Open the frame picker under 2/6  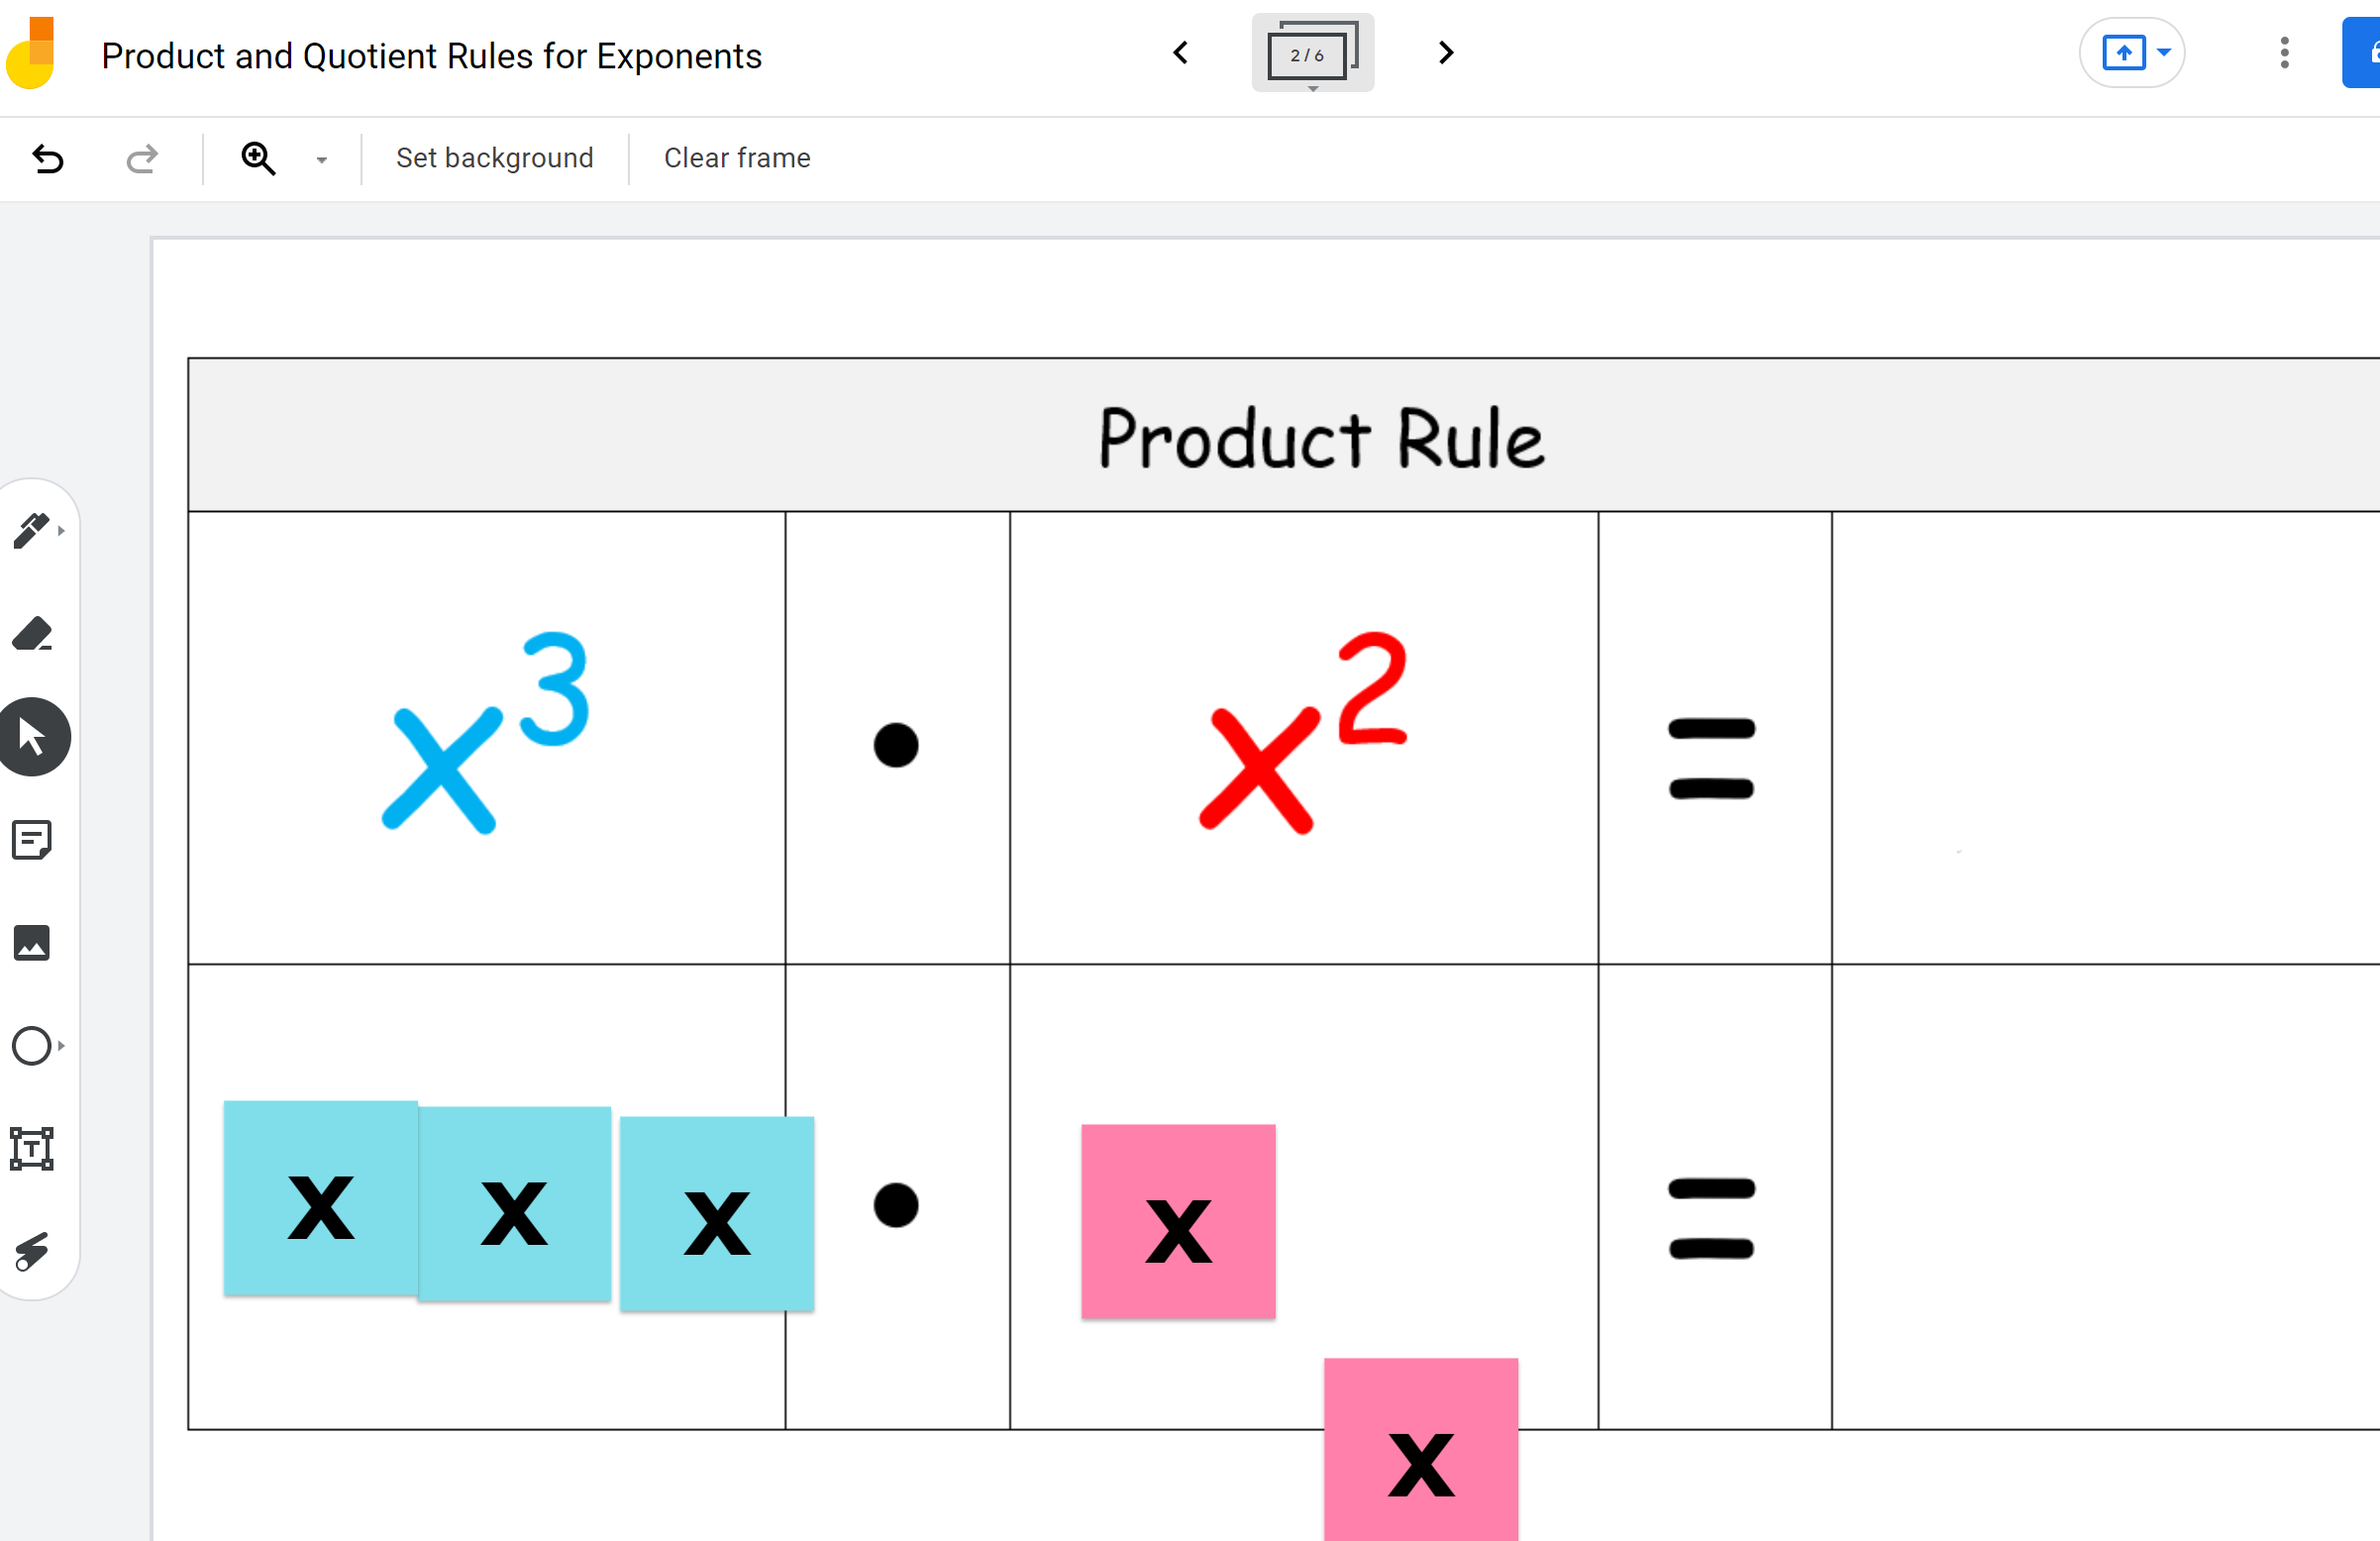pos(1312,52)
